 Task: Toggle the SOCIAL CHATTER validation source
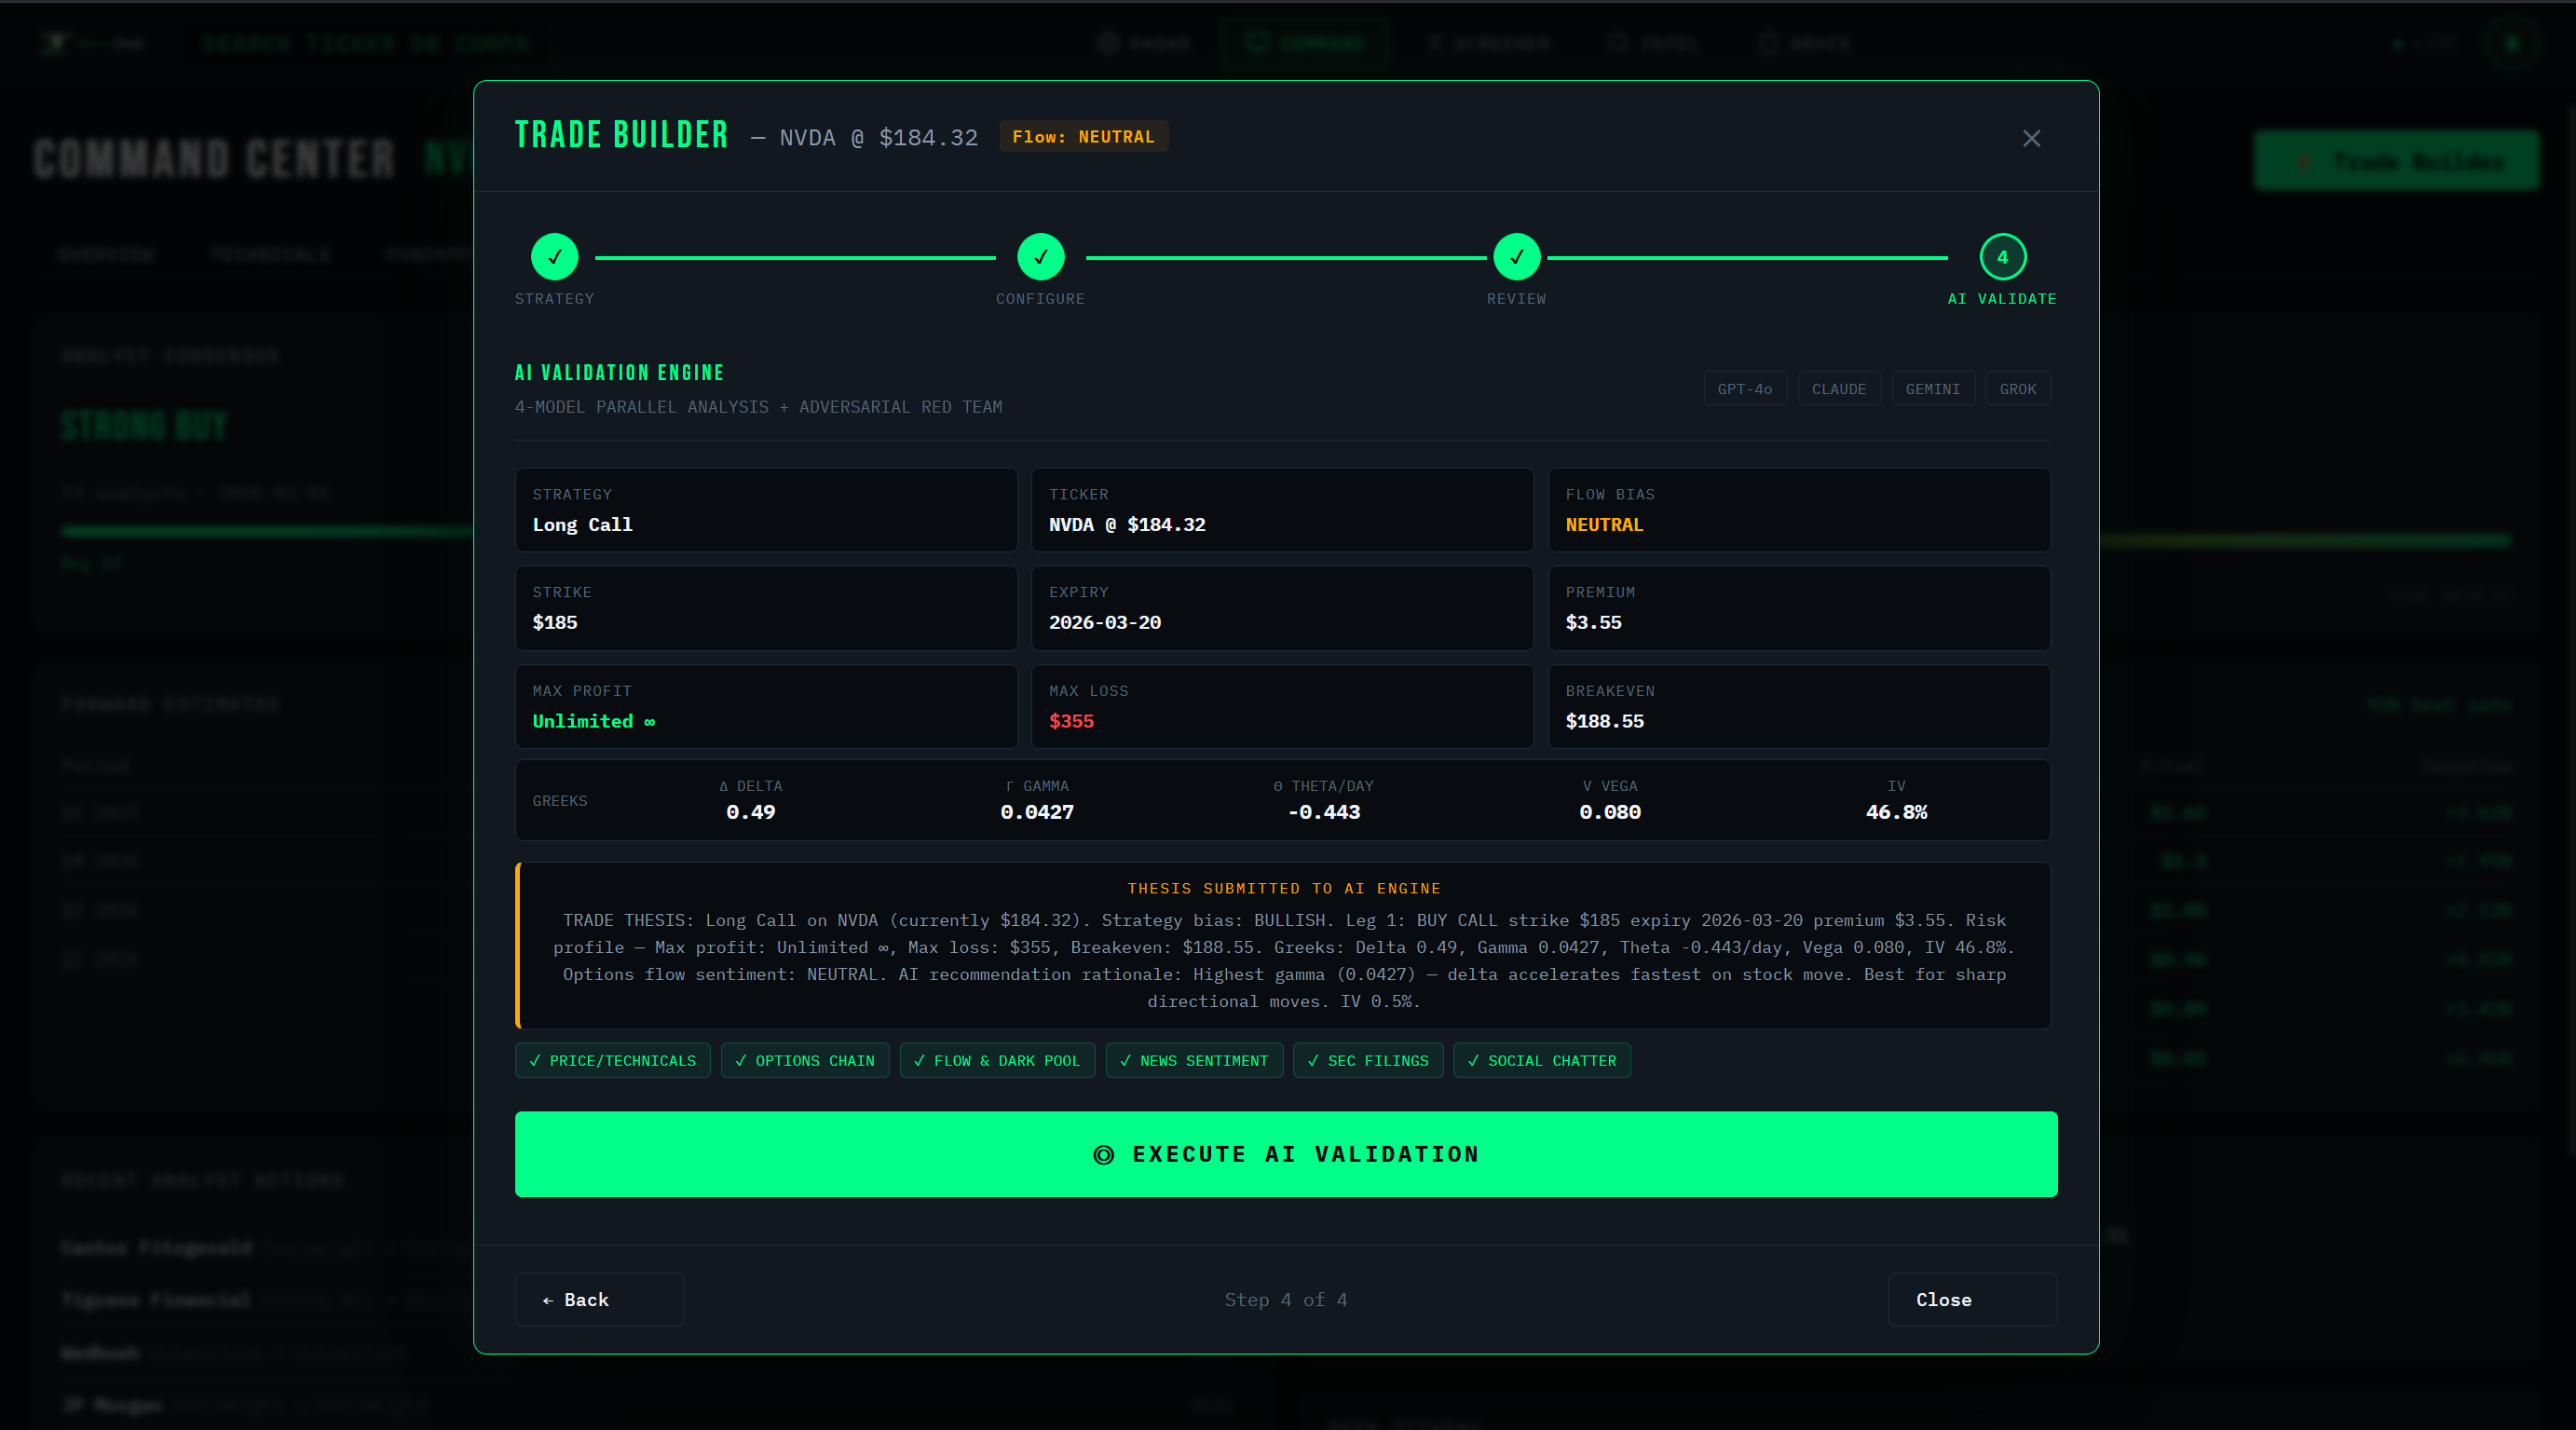pyautogui.click(x=1541, y=1060)
